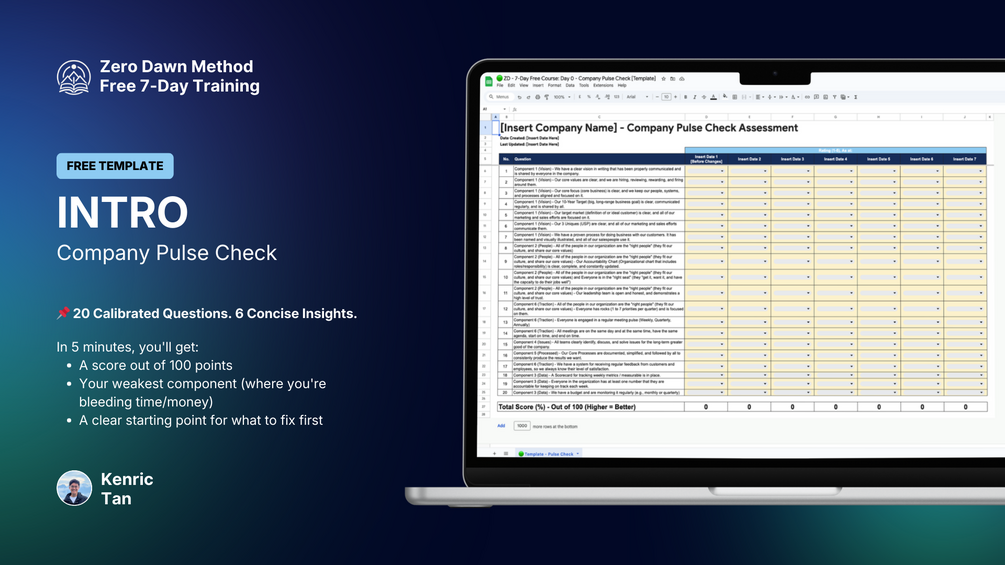Decrease font size with minus button
Image resolution: width=1005 pixels, height=565 pixels.
(657, 97)
